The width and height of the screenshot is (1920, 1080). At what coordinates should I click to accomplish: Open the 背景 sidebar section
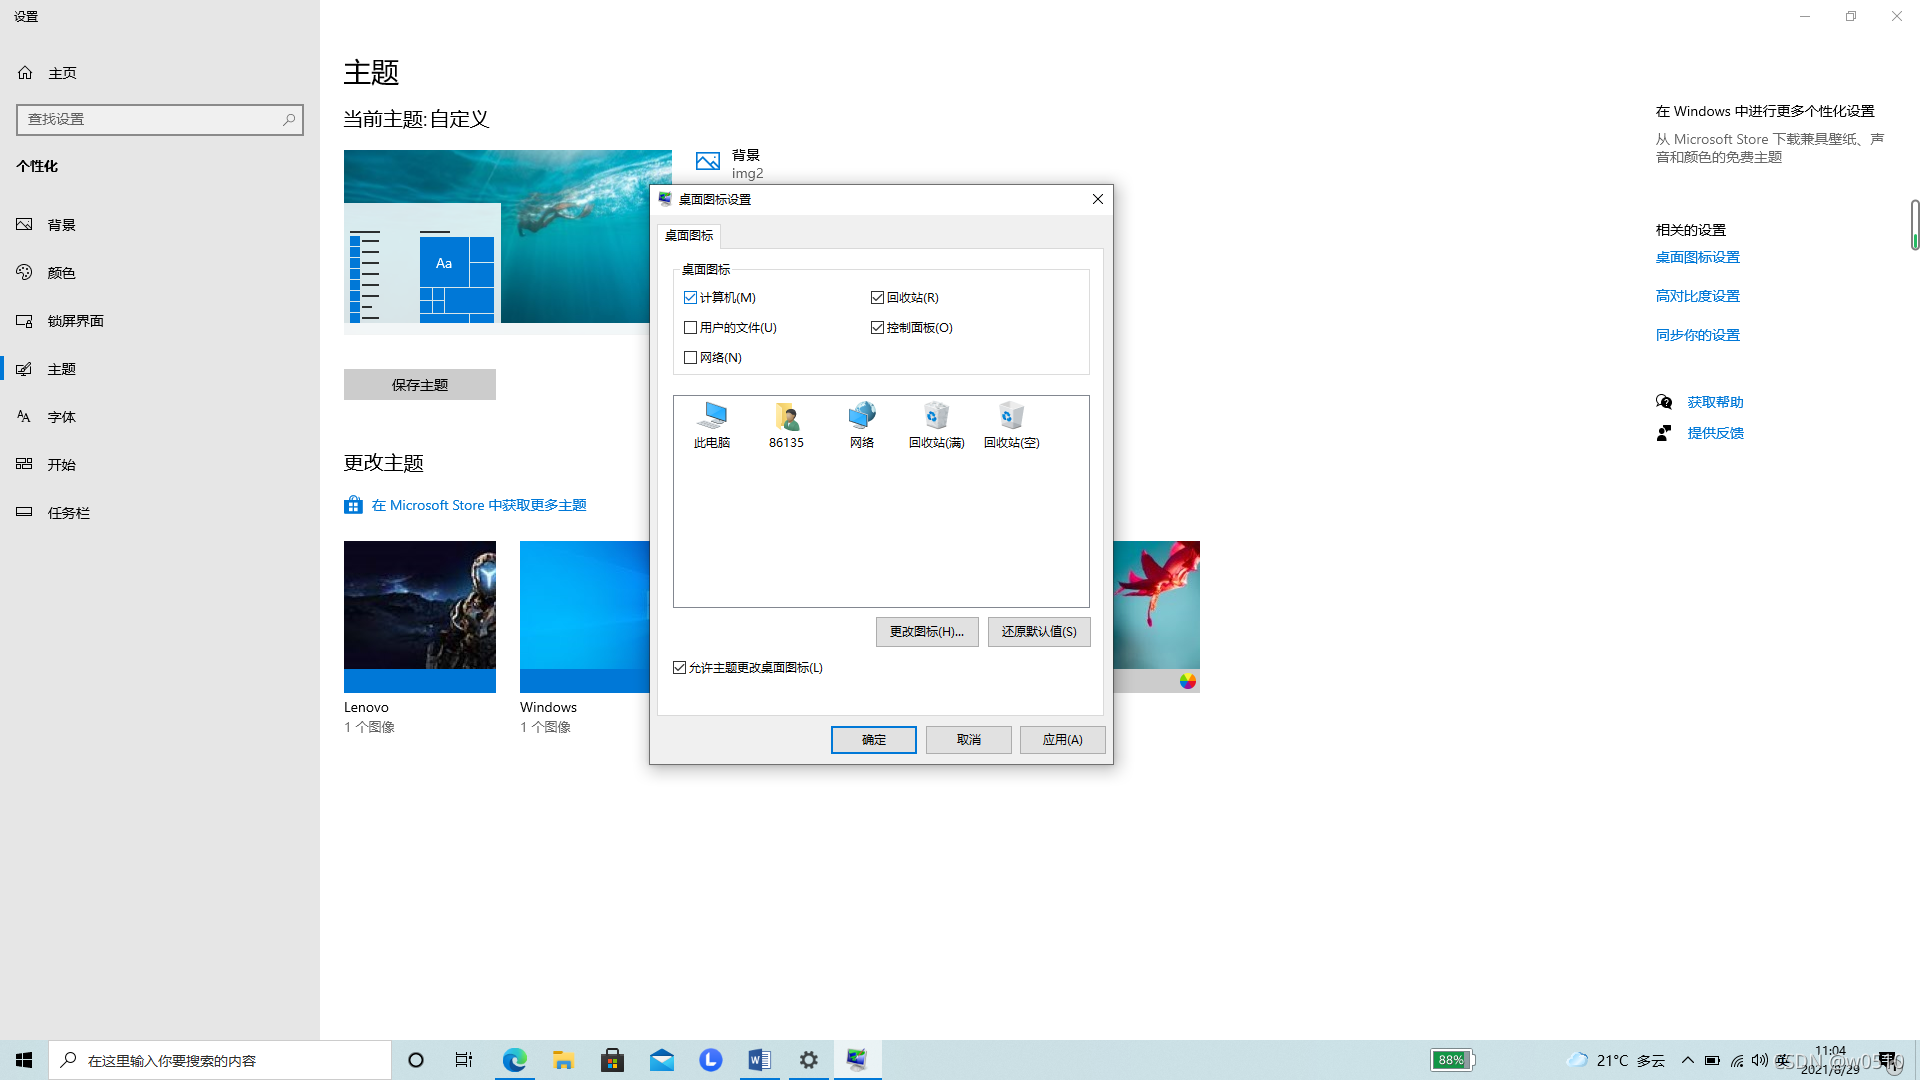coord(62,225)
